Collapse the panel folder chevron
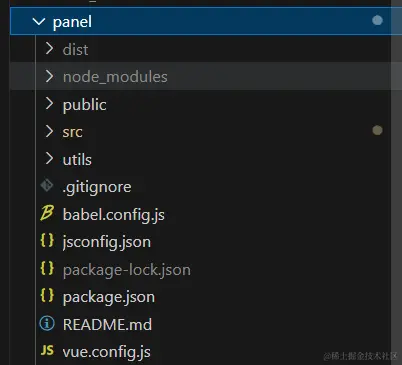This screenshot has width=402, height=365. [39, 22]
